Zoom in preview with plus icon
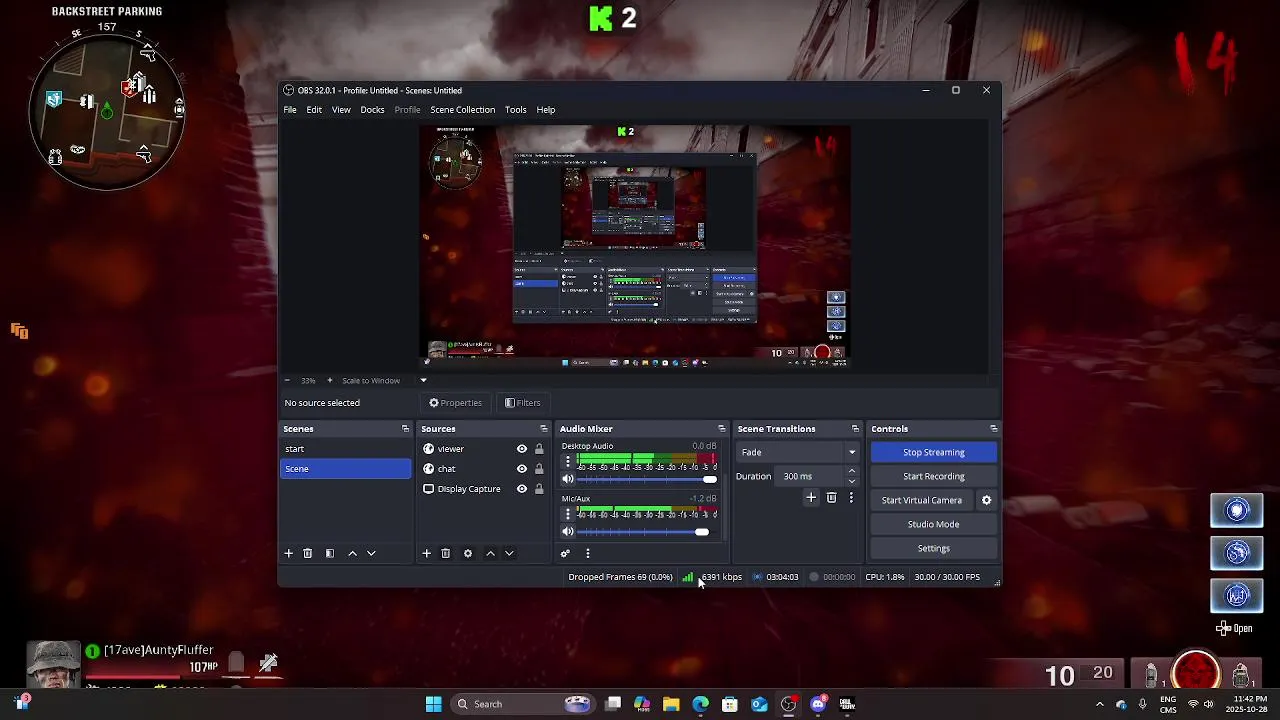1280x720 pixels. pos(330,380)
